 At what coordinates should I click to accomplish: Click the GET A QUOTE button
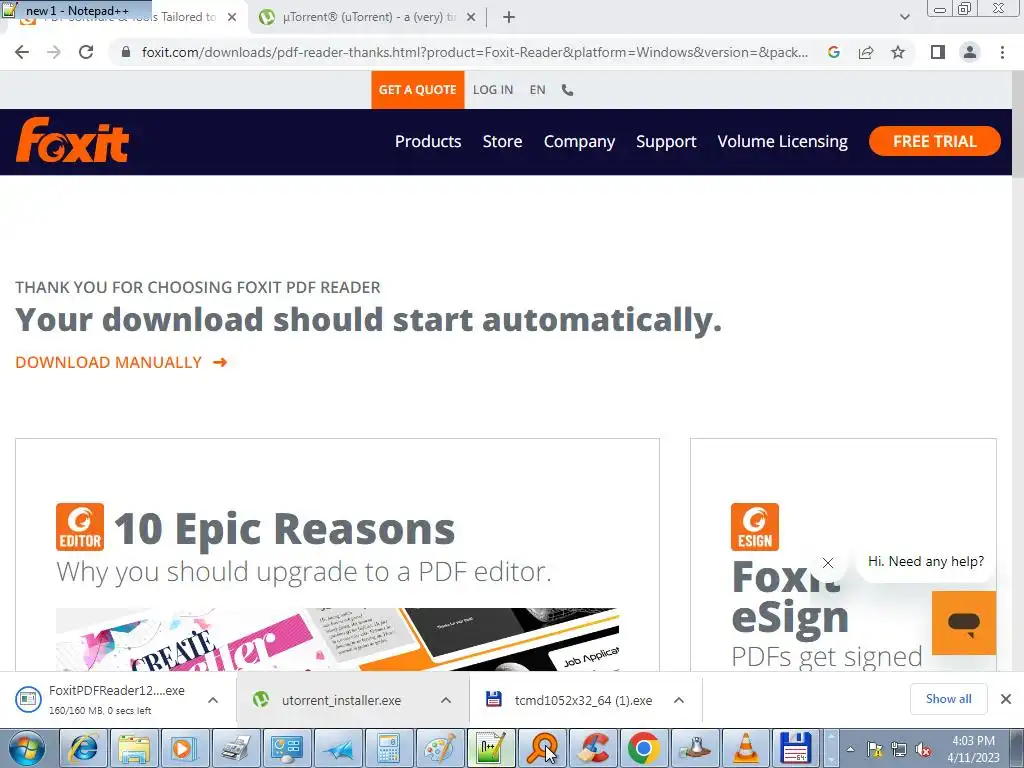coord(417,90)
